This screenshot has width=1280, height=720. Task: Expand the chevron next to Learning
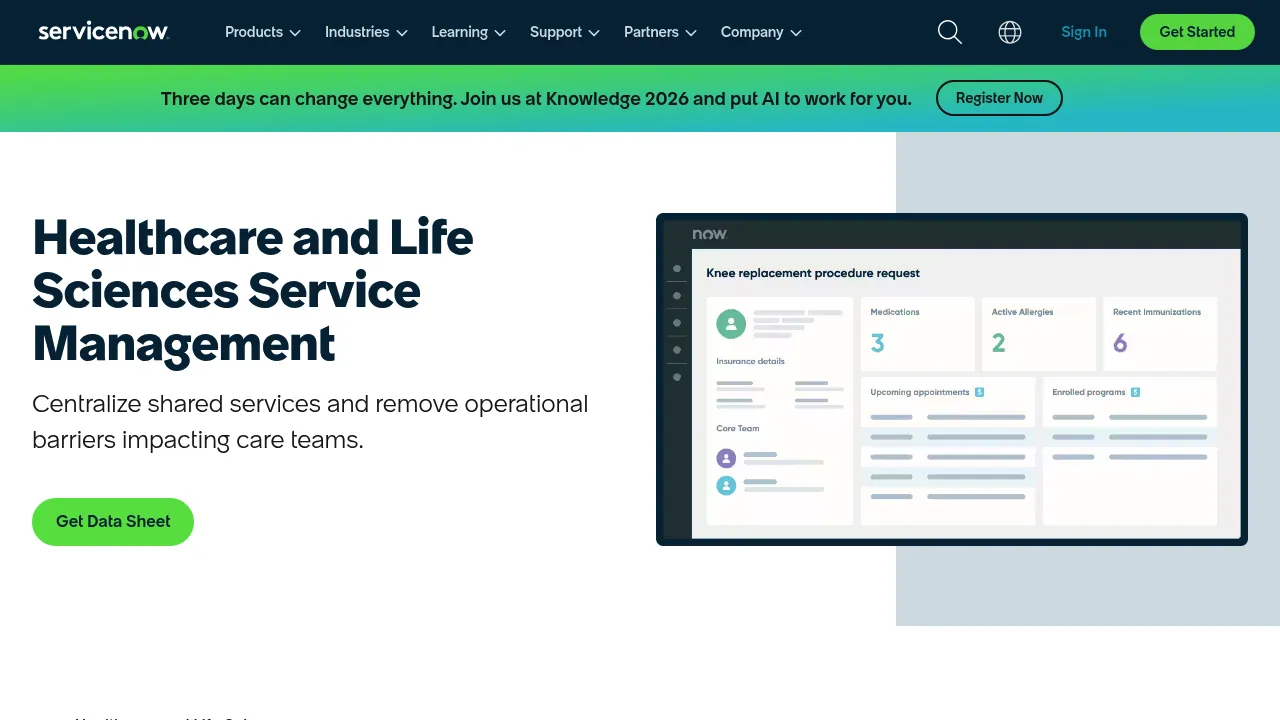(500, 33)
